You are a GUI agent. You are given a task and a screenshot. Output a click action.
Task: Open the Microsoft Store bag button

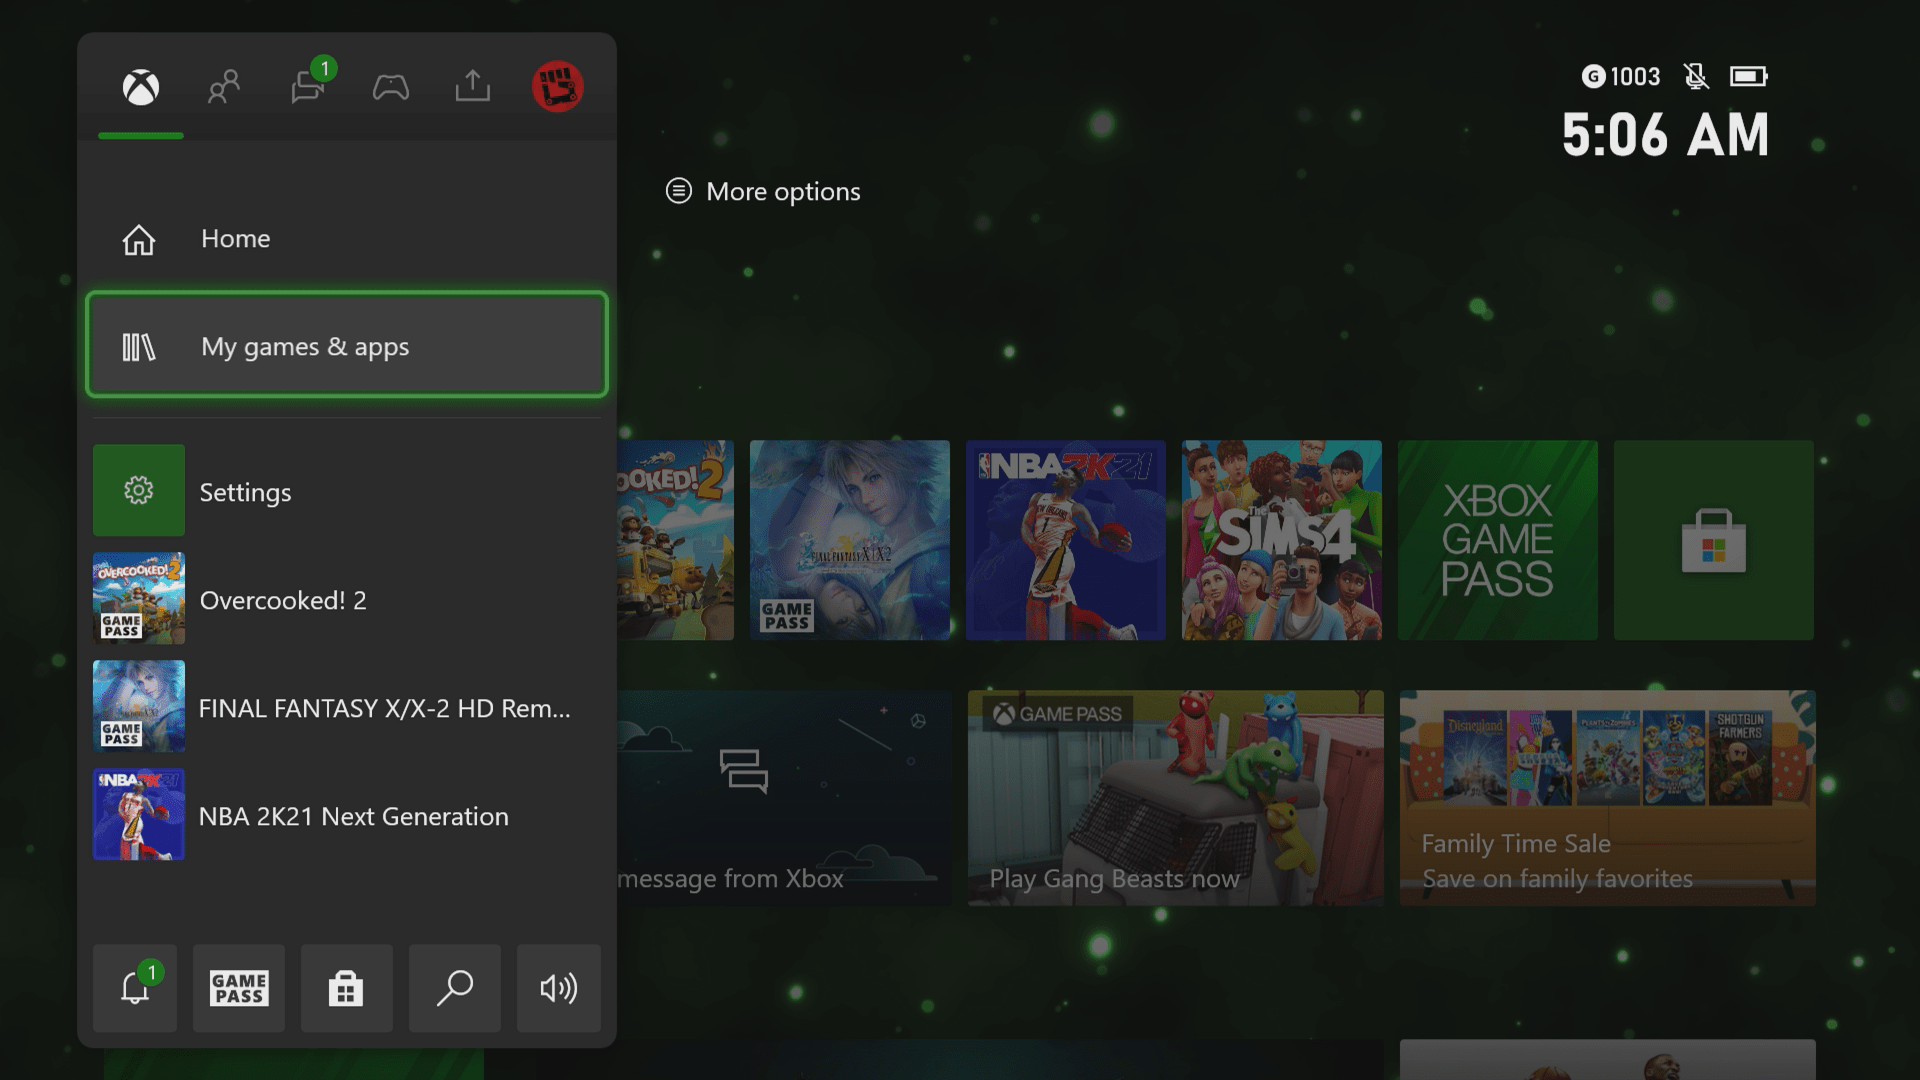[346, 988]
